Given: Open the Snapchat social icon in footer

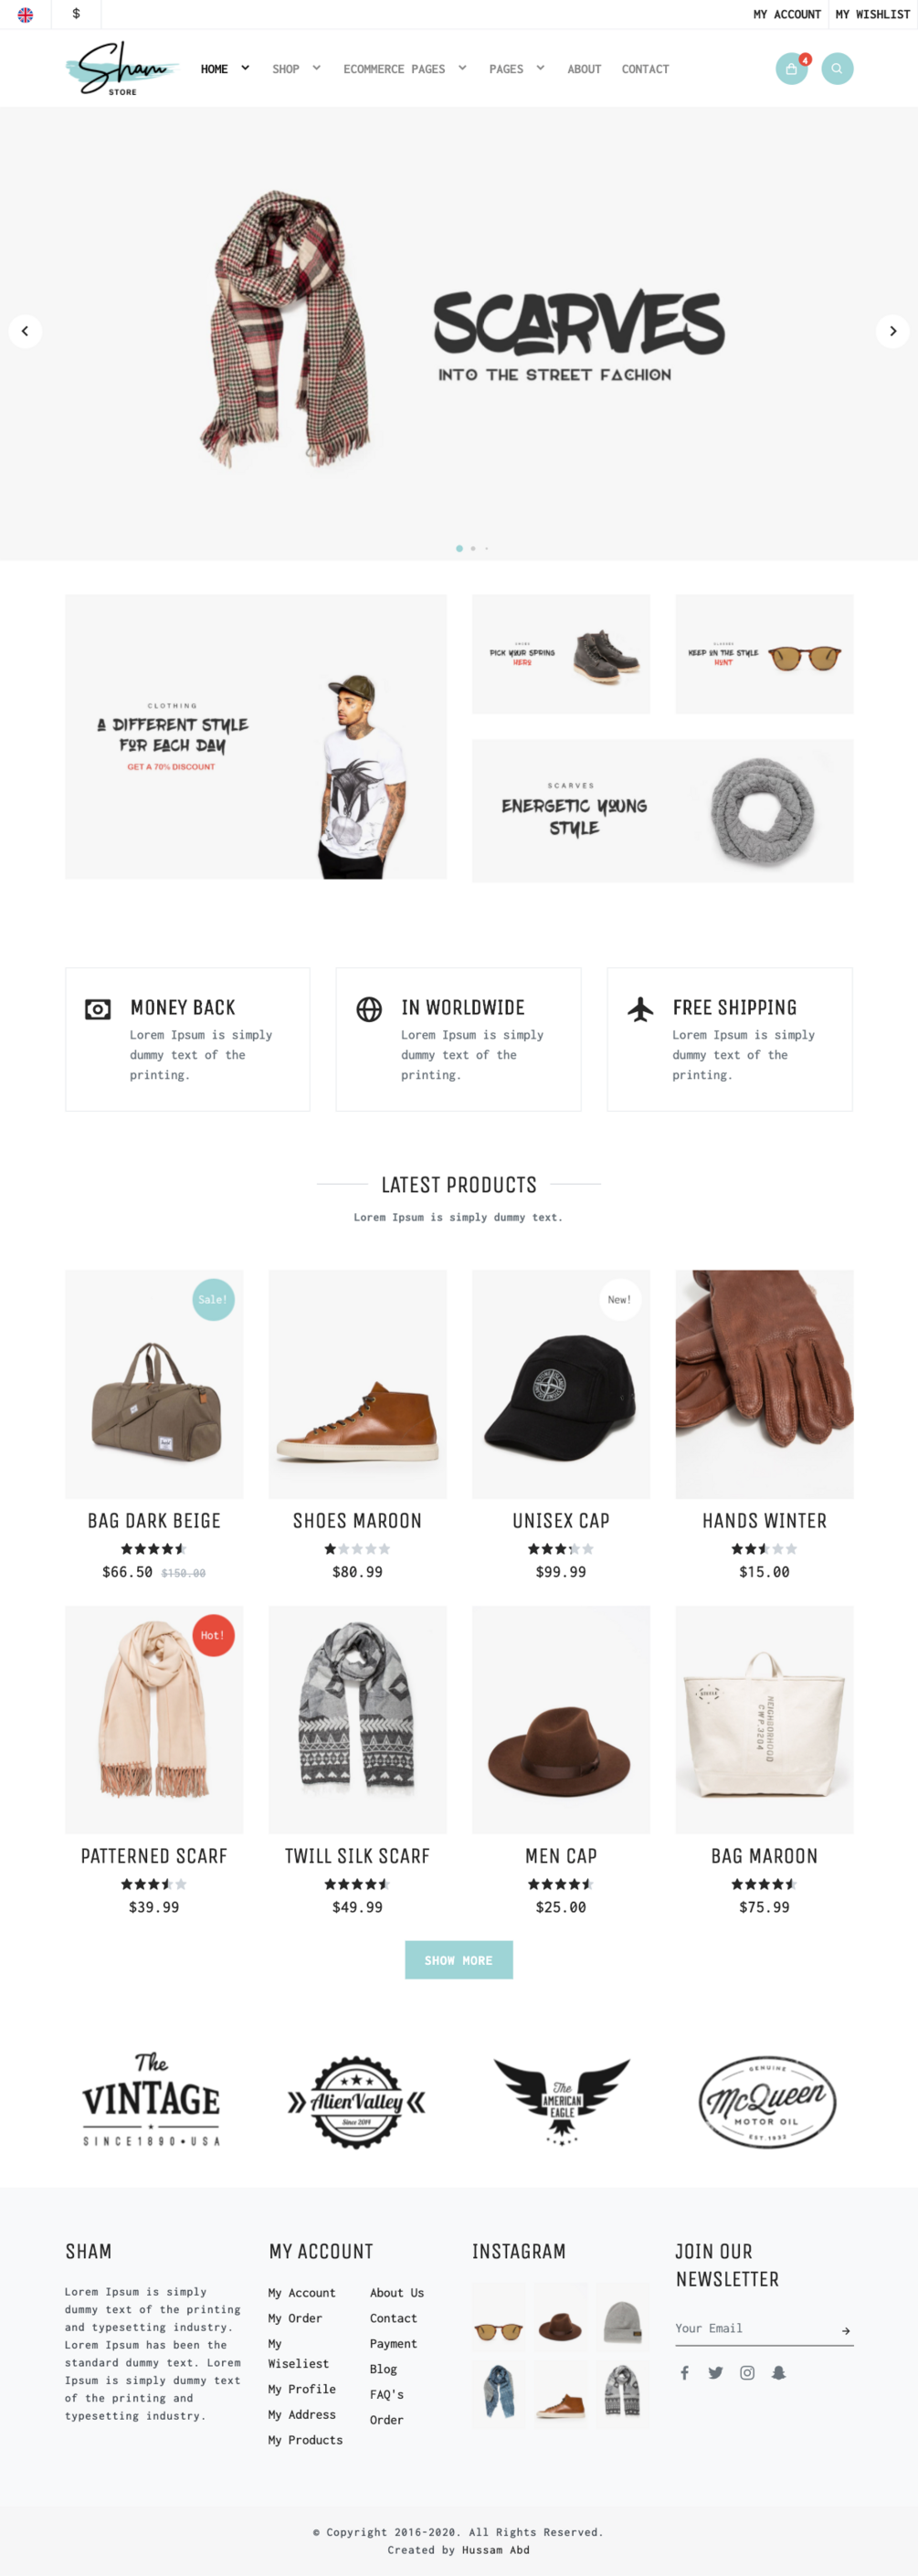Looking at the screenshot, I should pos(778,2373).
